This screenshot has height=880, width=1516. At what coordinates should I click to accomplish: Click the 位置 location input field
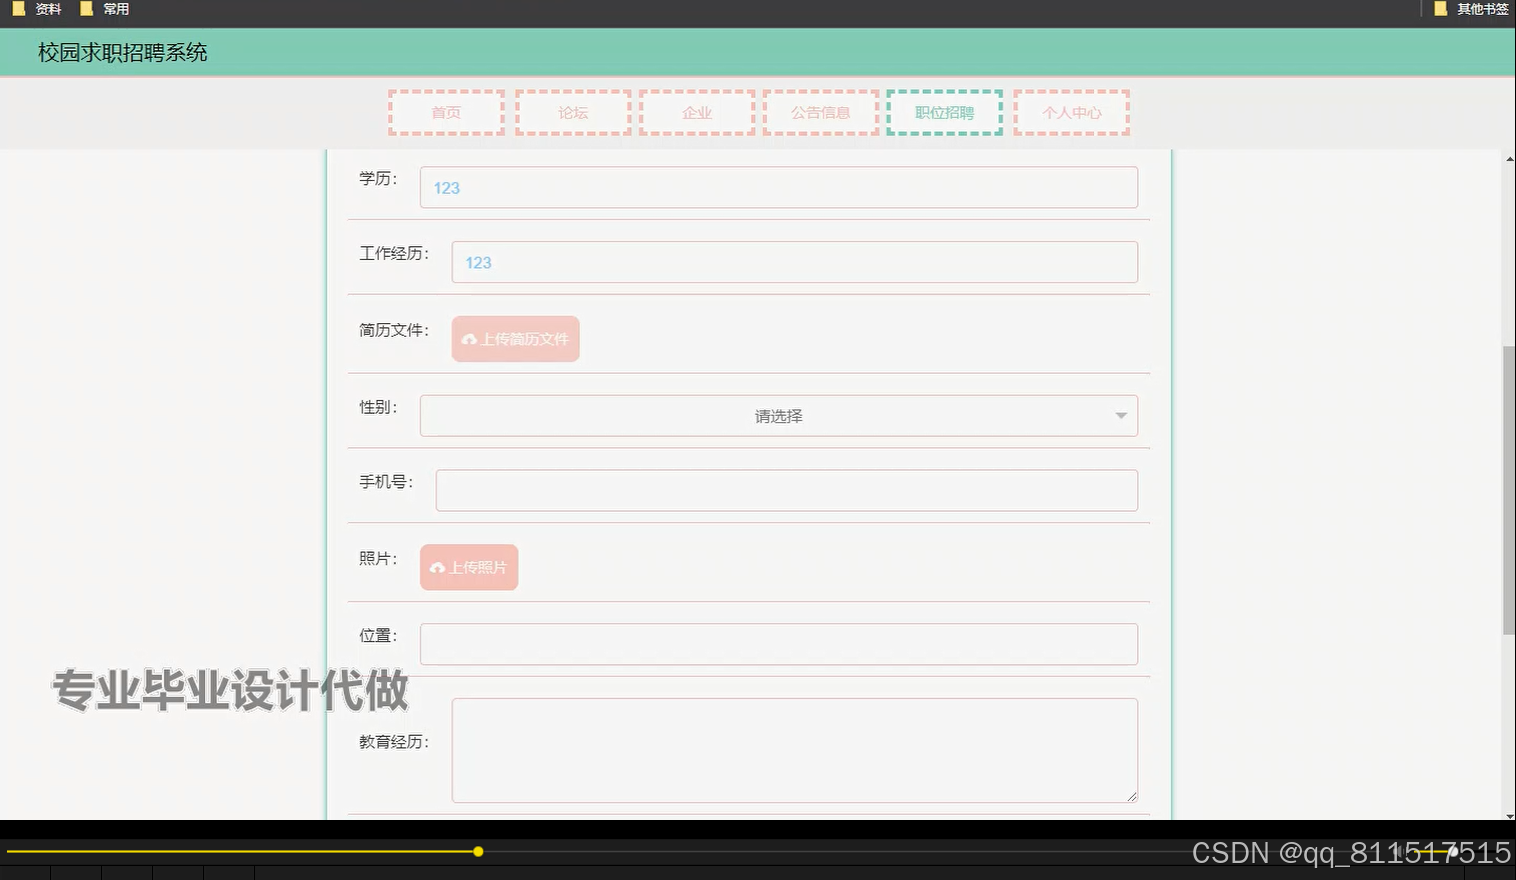[x=779, y=643]
